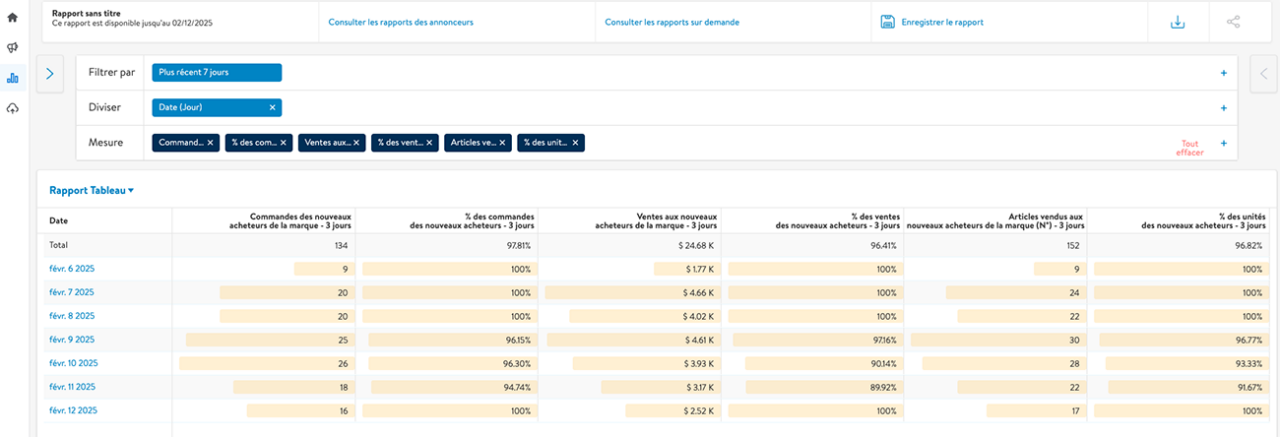Open Consulter les rapports des annonceurs
The width and height of the screenshot is (1280, 437).
[401, 22]
